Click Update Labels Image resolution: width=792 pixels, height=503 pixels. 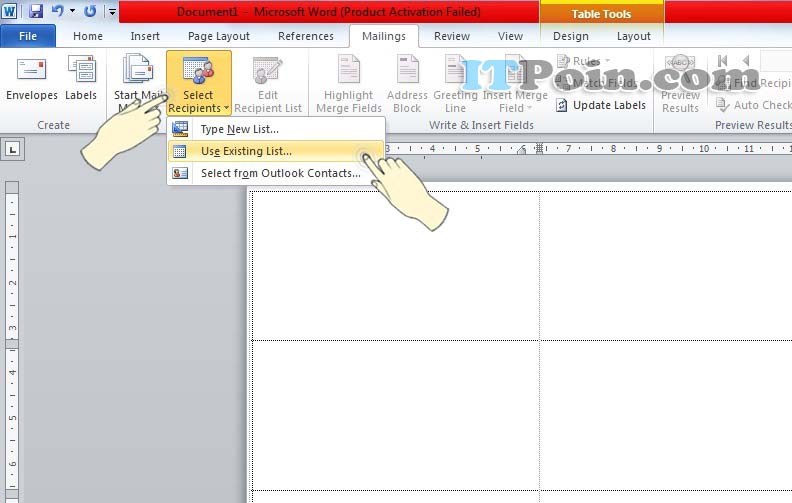(x=601, y=105)
